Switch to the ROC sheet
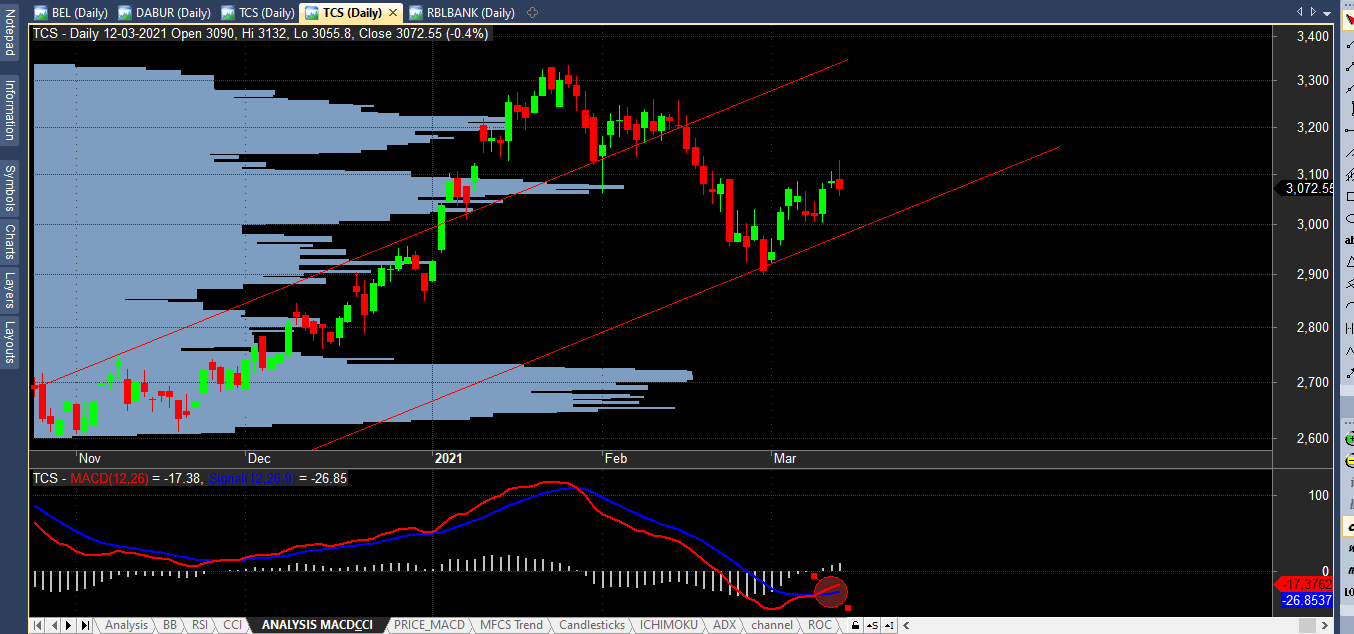 [820, 625]
